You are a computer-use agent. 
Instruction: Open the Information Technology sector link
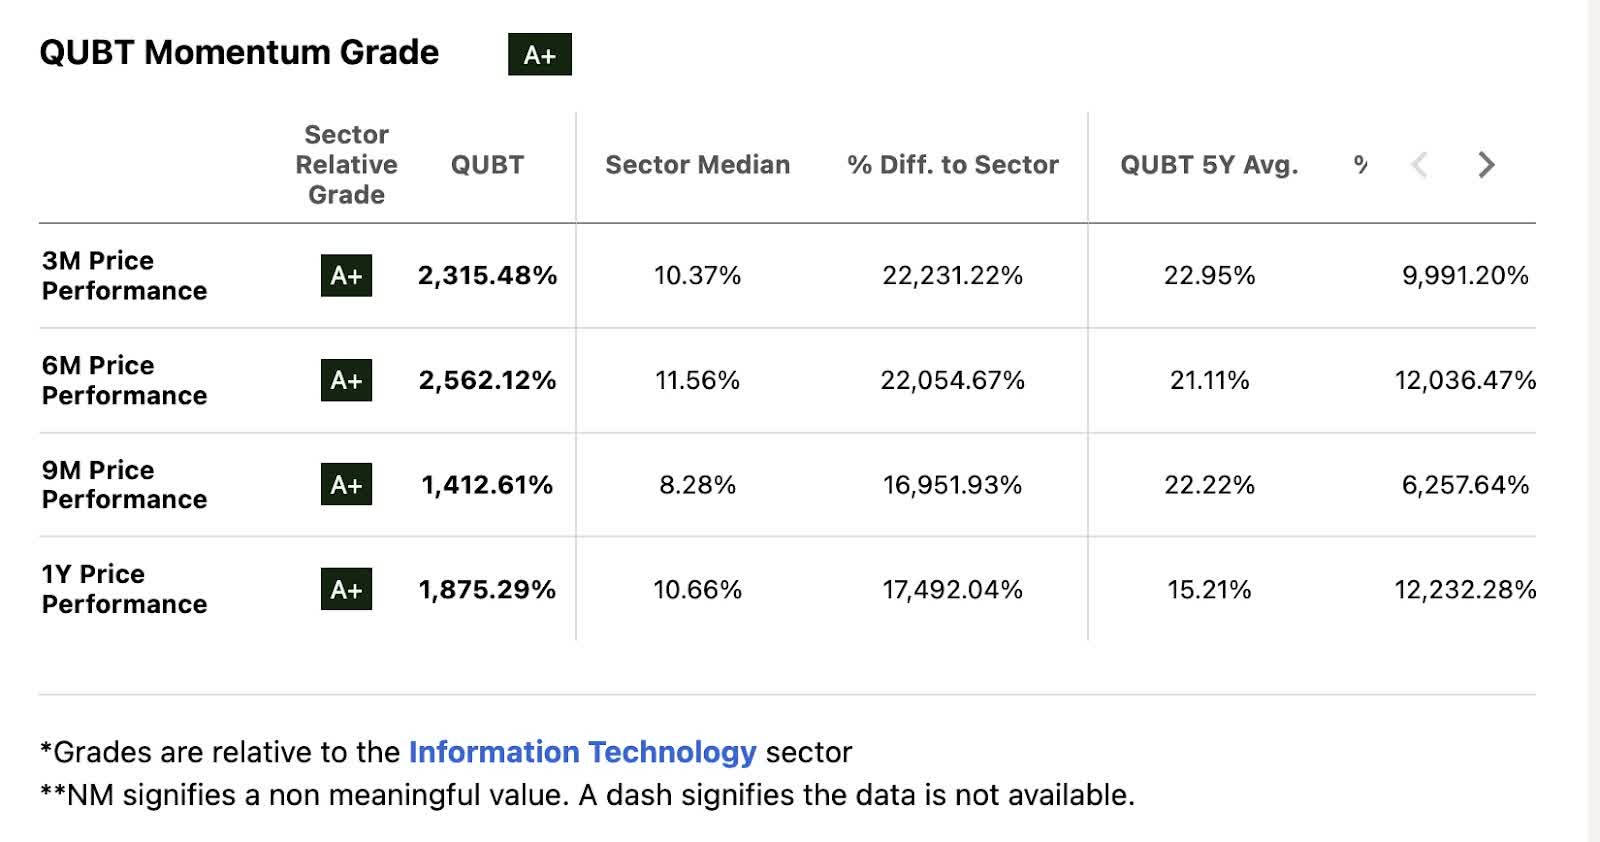(x=582, y=752)
